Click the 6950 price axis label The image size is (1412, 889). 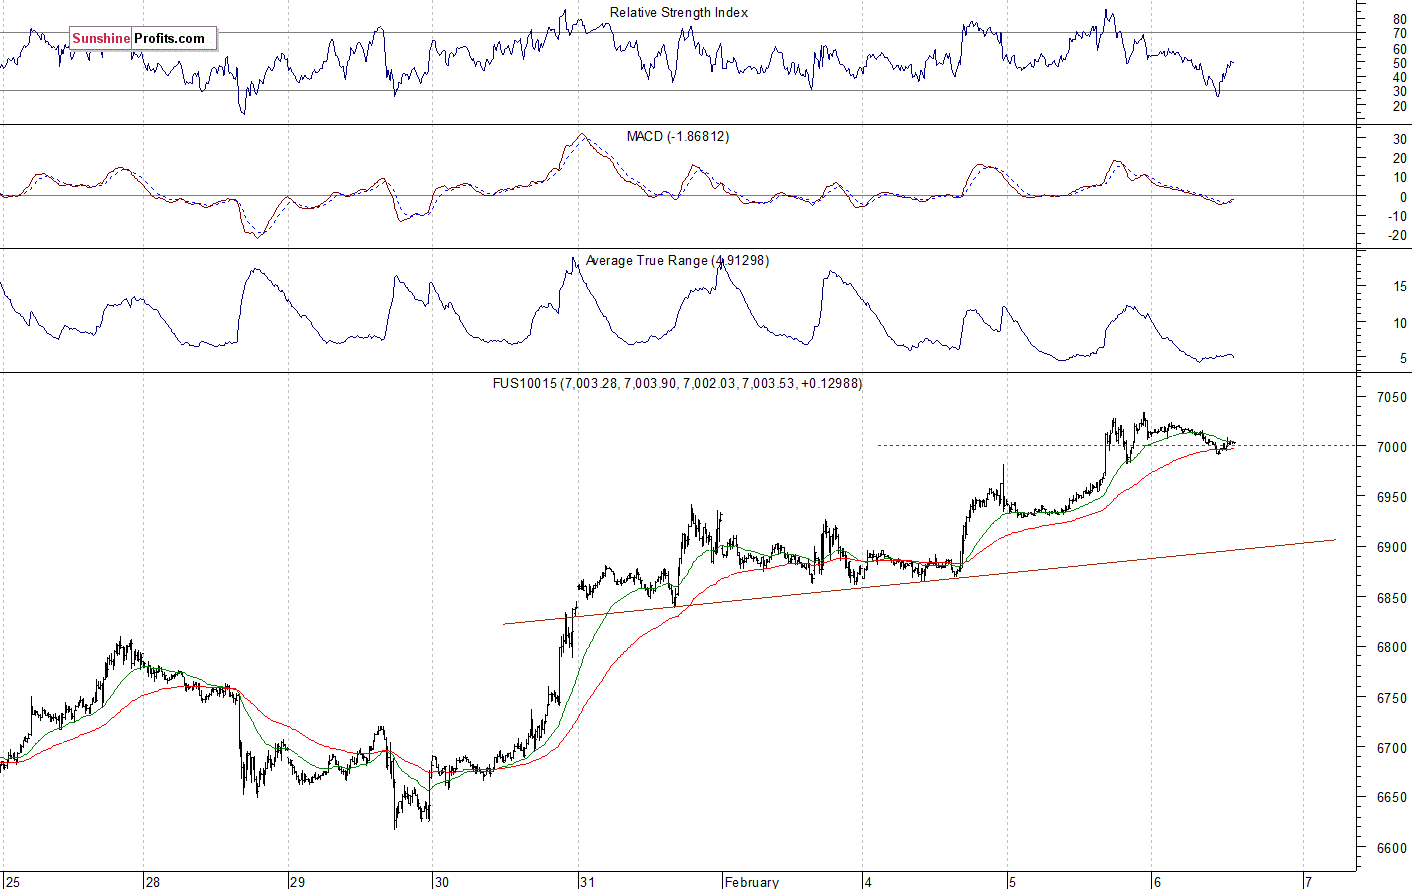tap(1391, 497)
